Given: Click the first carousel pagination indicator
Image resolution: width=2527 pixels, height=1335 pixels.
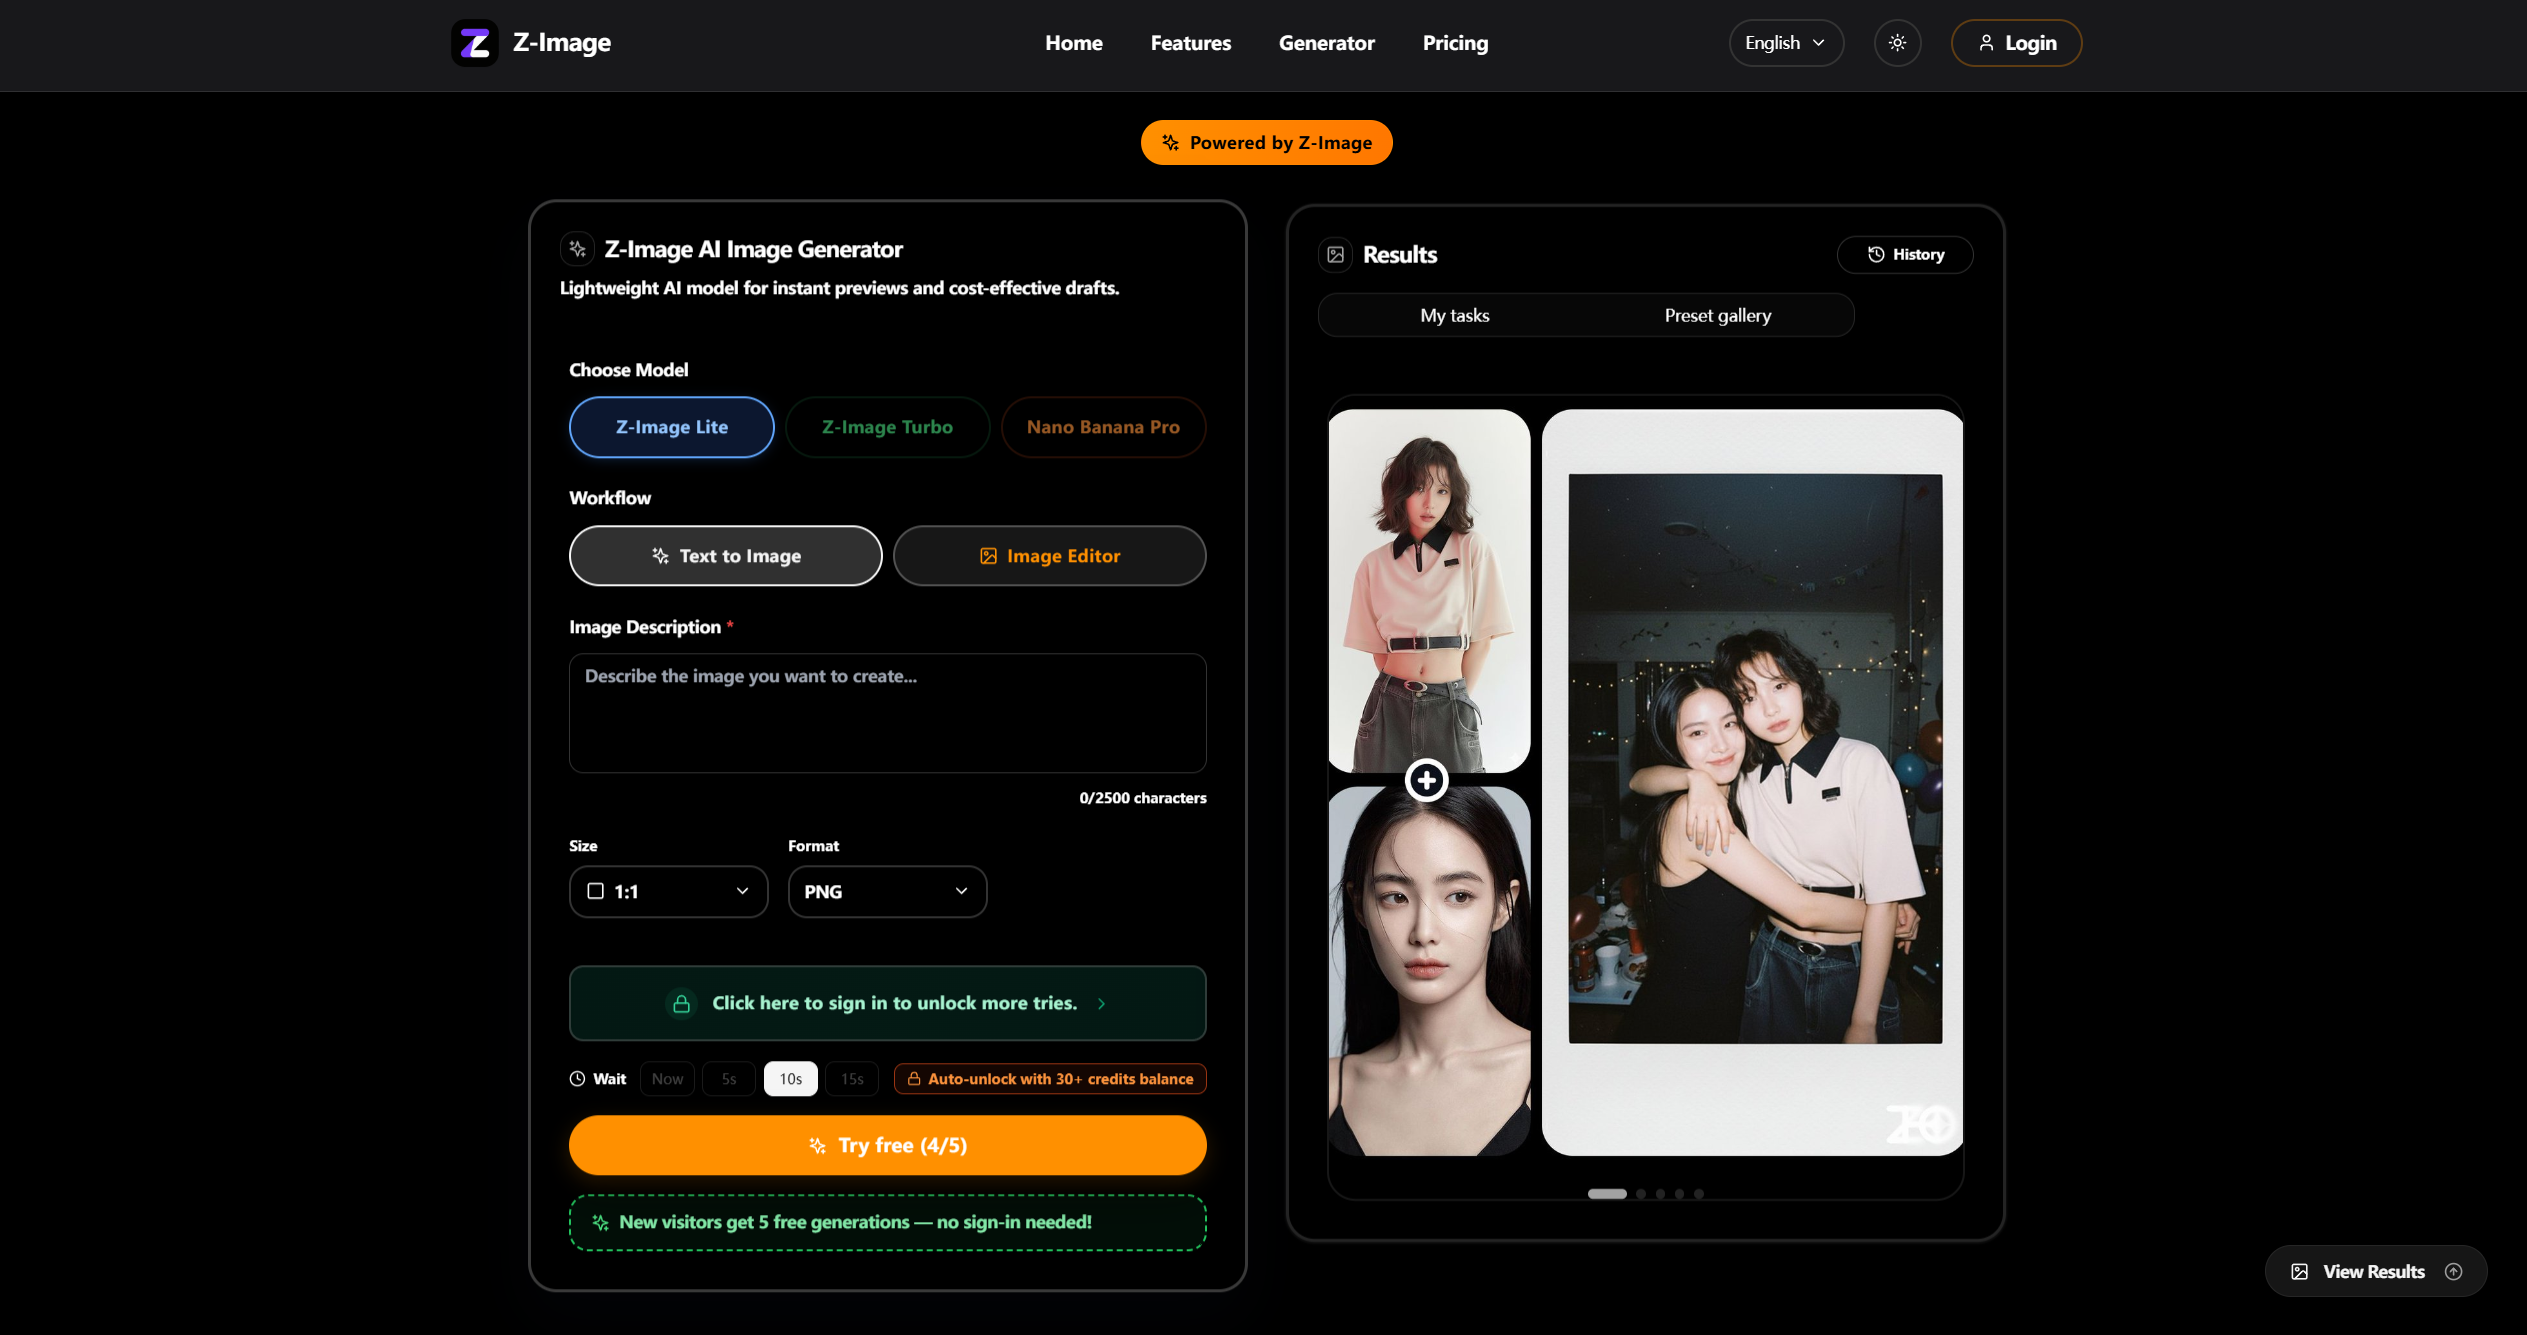Looking at the screenshot, I should click(1607, 1193).
